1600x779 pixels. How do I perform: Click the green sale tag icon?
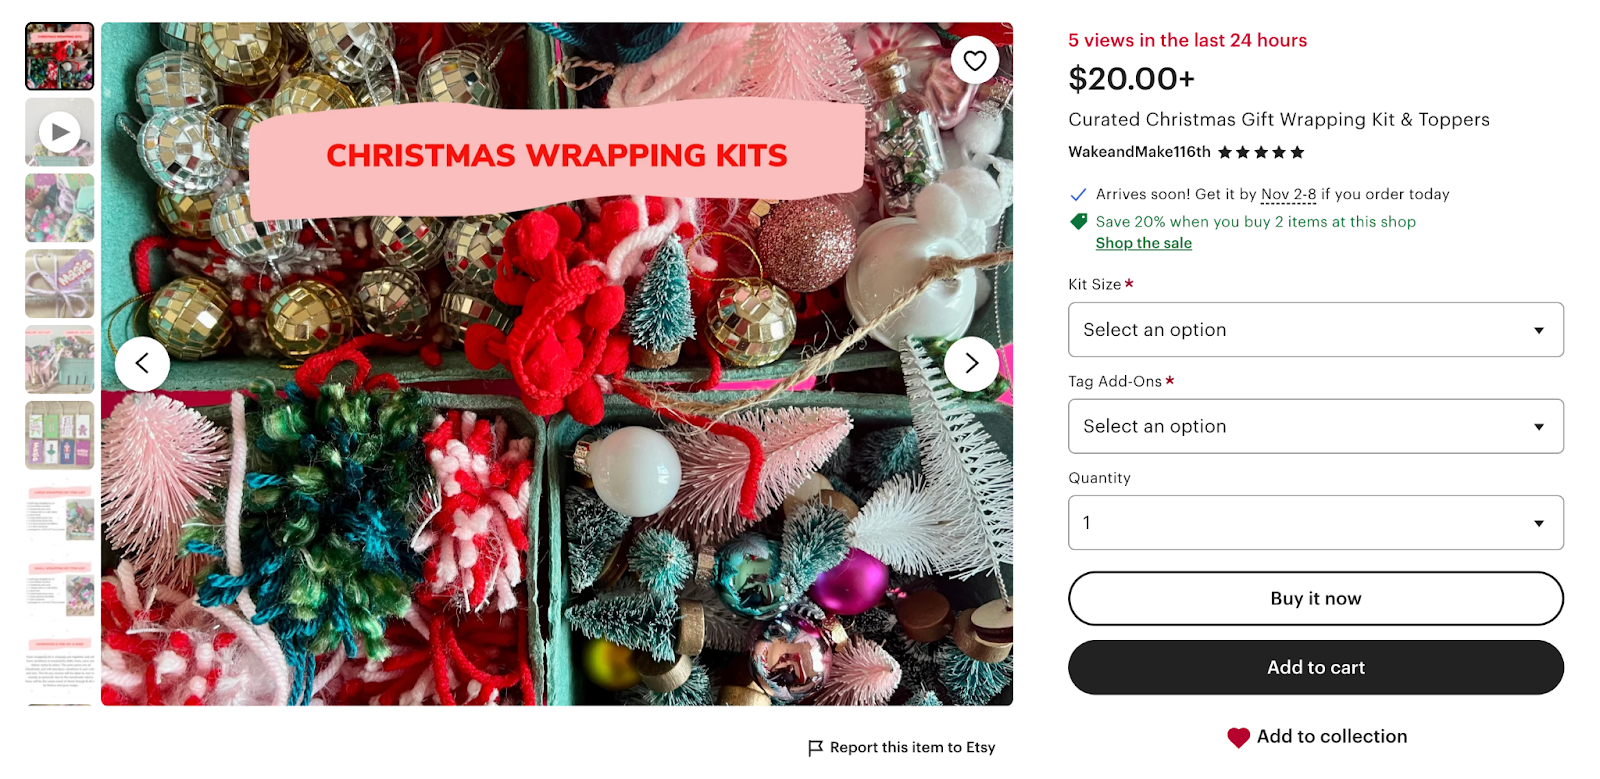(1078, 221)
